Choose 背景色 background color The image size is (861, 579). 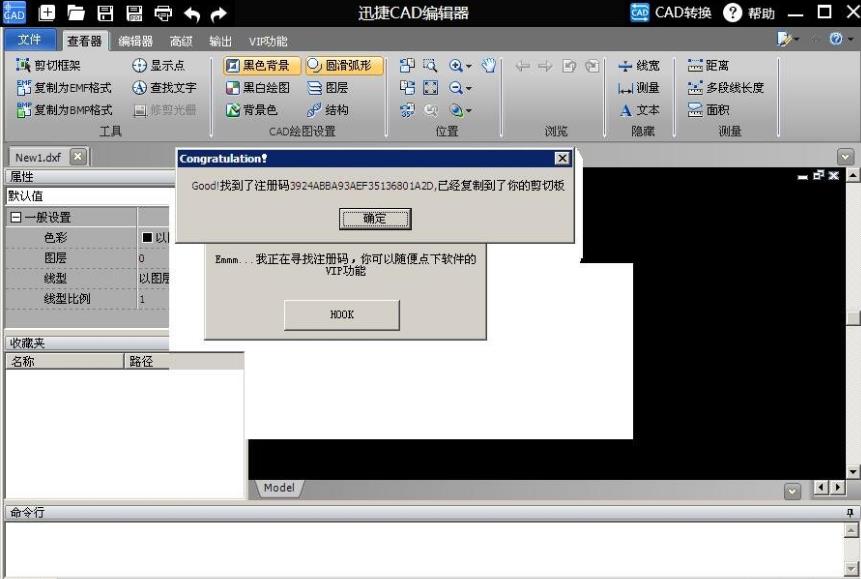[251, 110]
